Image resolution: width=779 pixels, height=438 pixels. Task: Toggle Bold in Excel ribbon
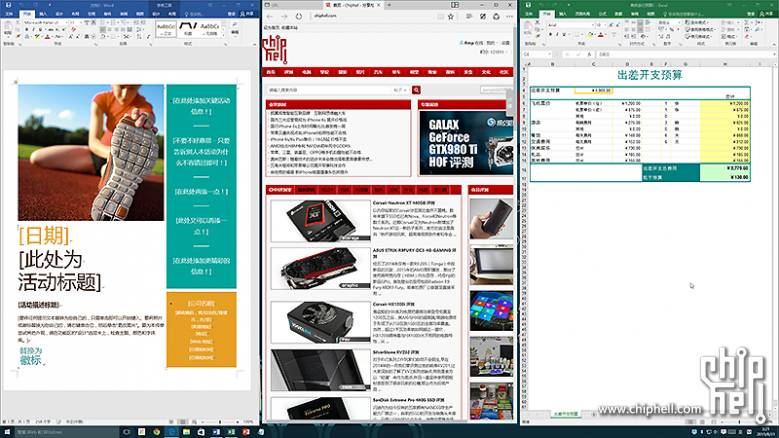550,35
